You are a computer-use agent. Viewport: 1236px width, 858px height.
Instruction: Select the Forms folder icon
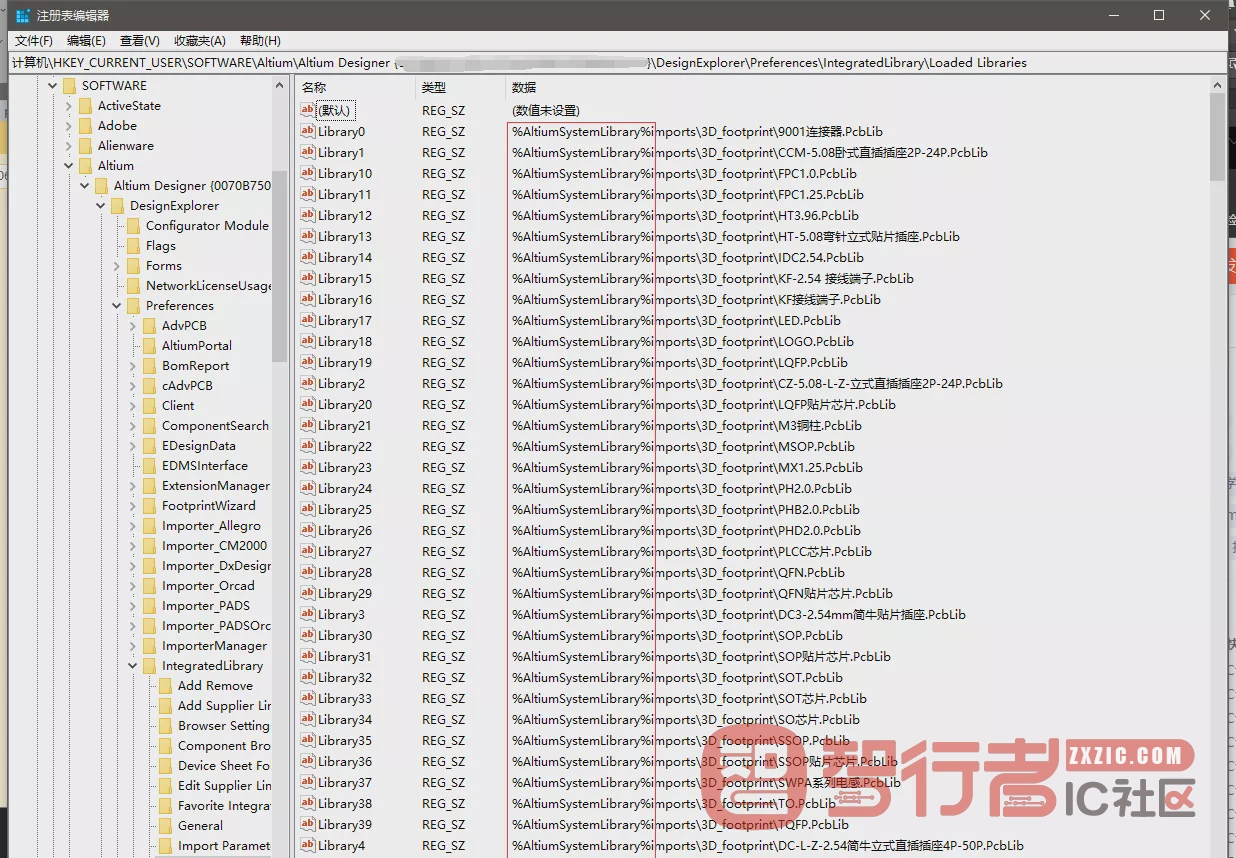[134, 266]
